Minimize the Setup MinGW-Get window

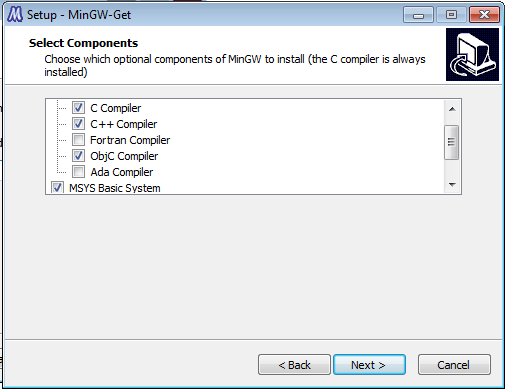pyautogui.click(x=418, y=15)
